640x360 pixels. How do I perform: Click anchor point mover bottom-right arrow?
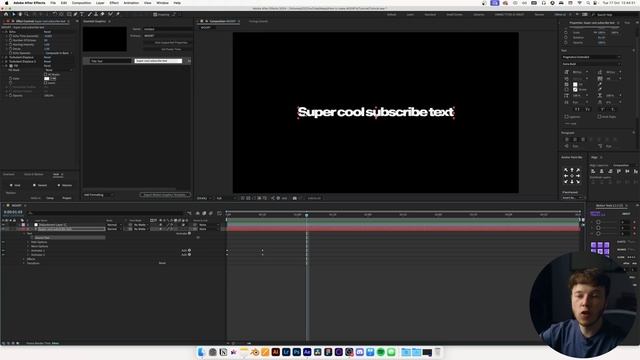pyautogui.click(x=578, y=181)
